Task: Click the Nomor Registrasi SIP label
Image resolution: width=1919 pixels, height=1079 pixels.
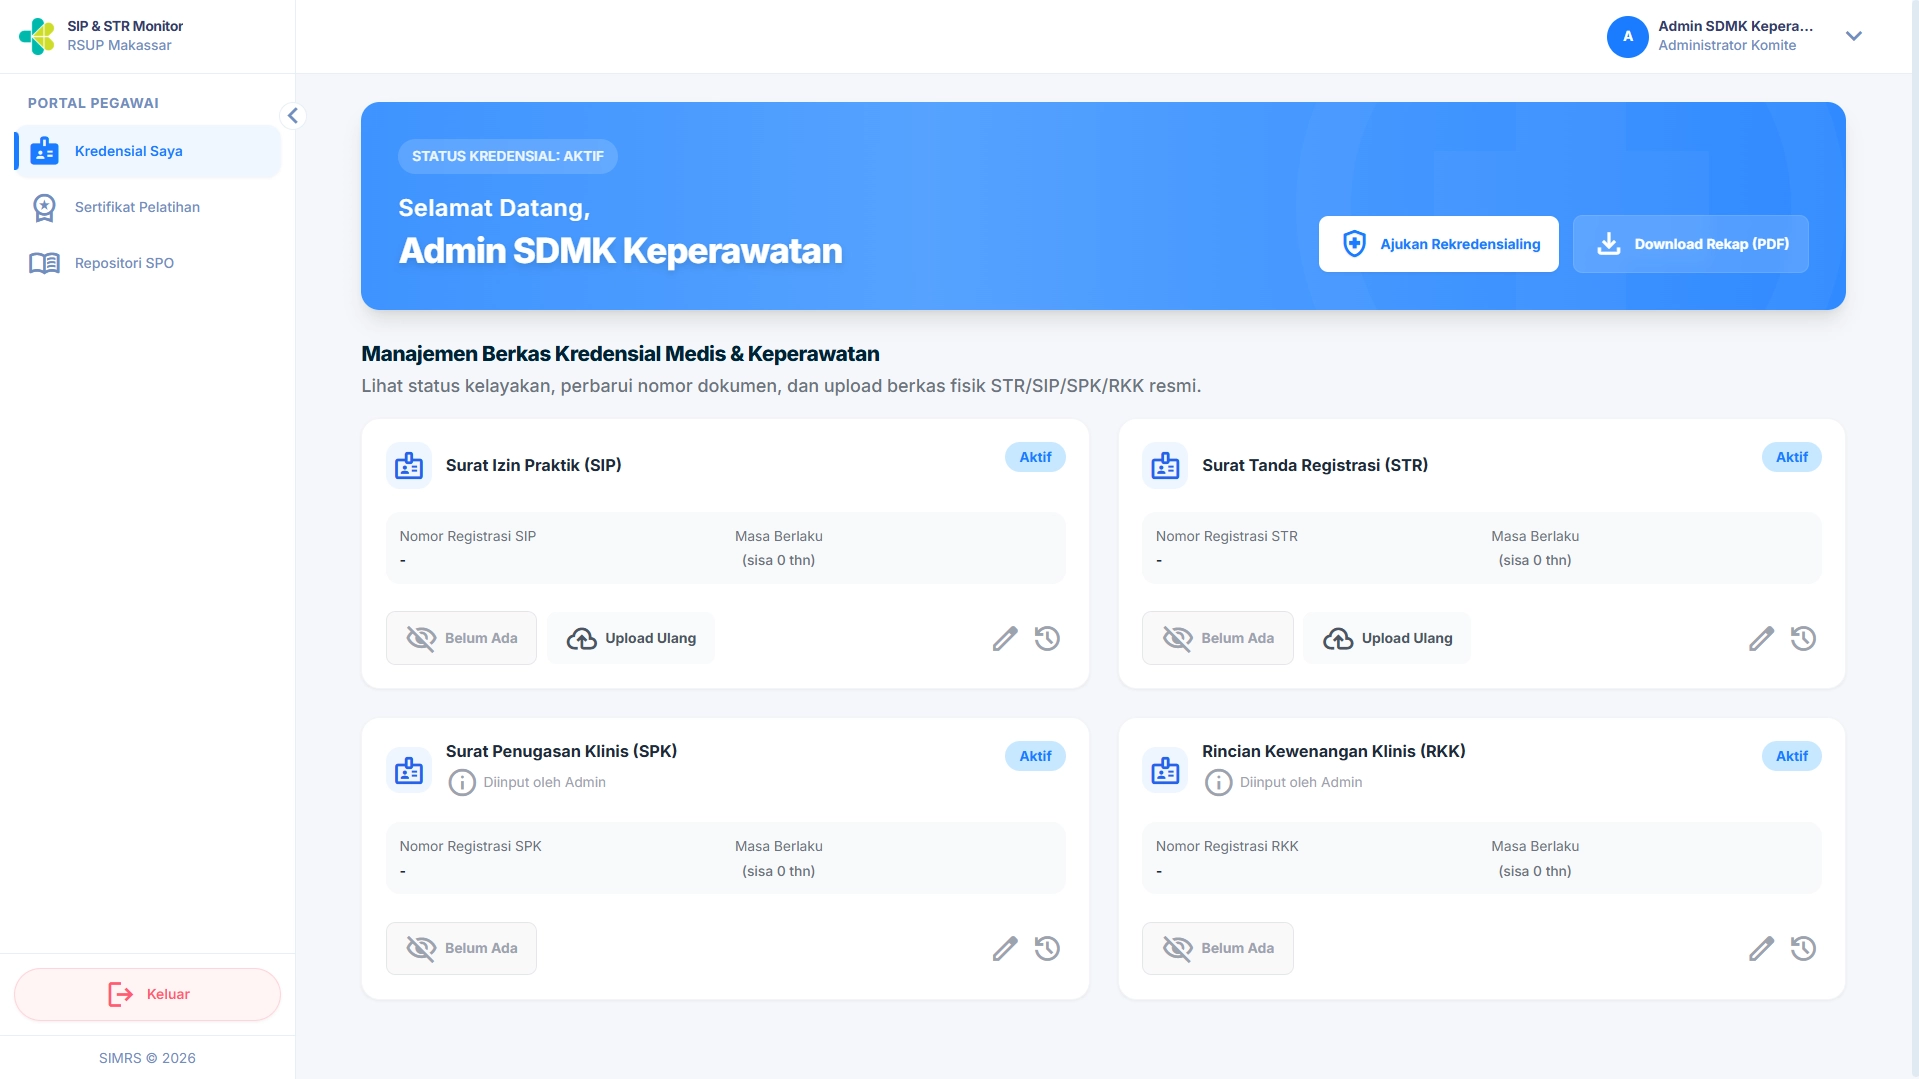Action: click(468, 536)
